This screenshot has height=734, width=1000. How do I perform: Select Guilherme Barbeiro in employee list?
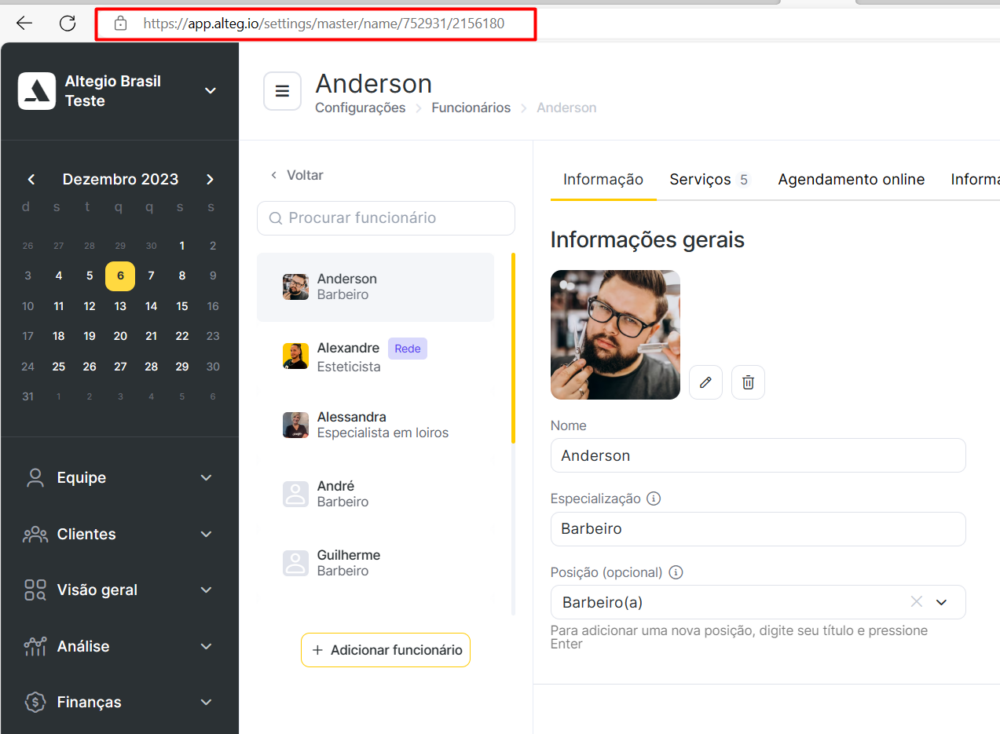pos(376,563)
